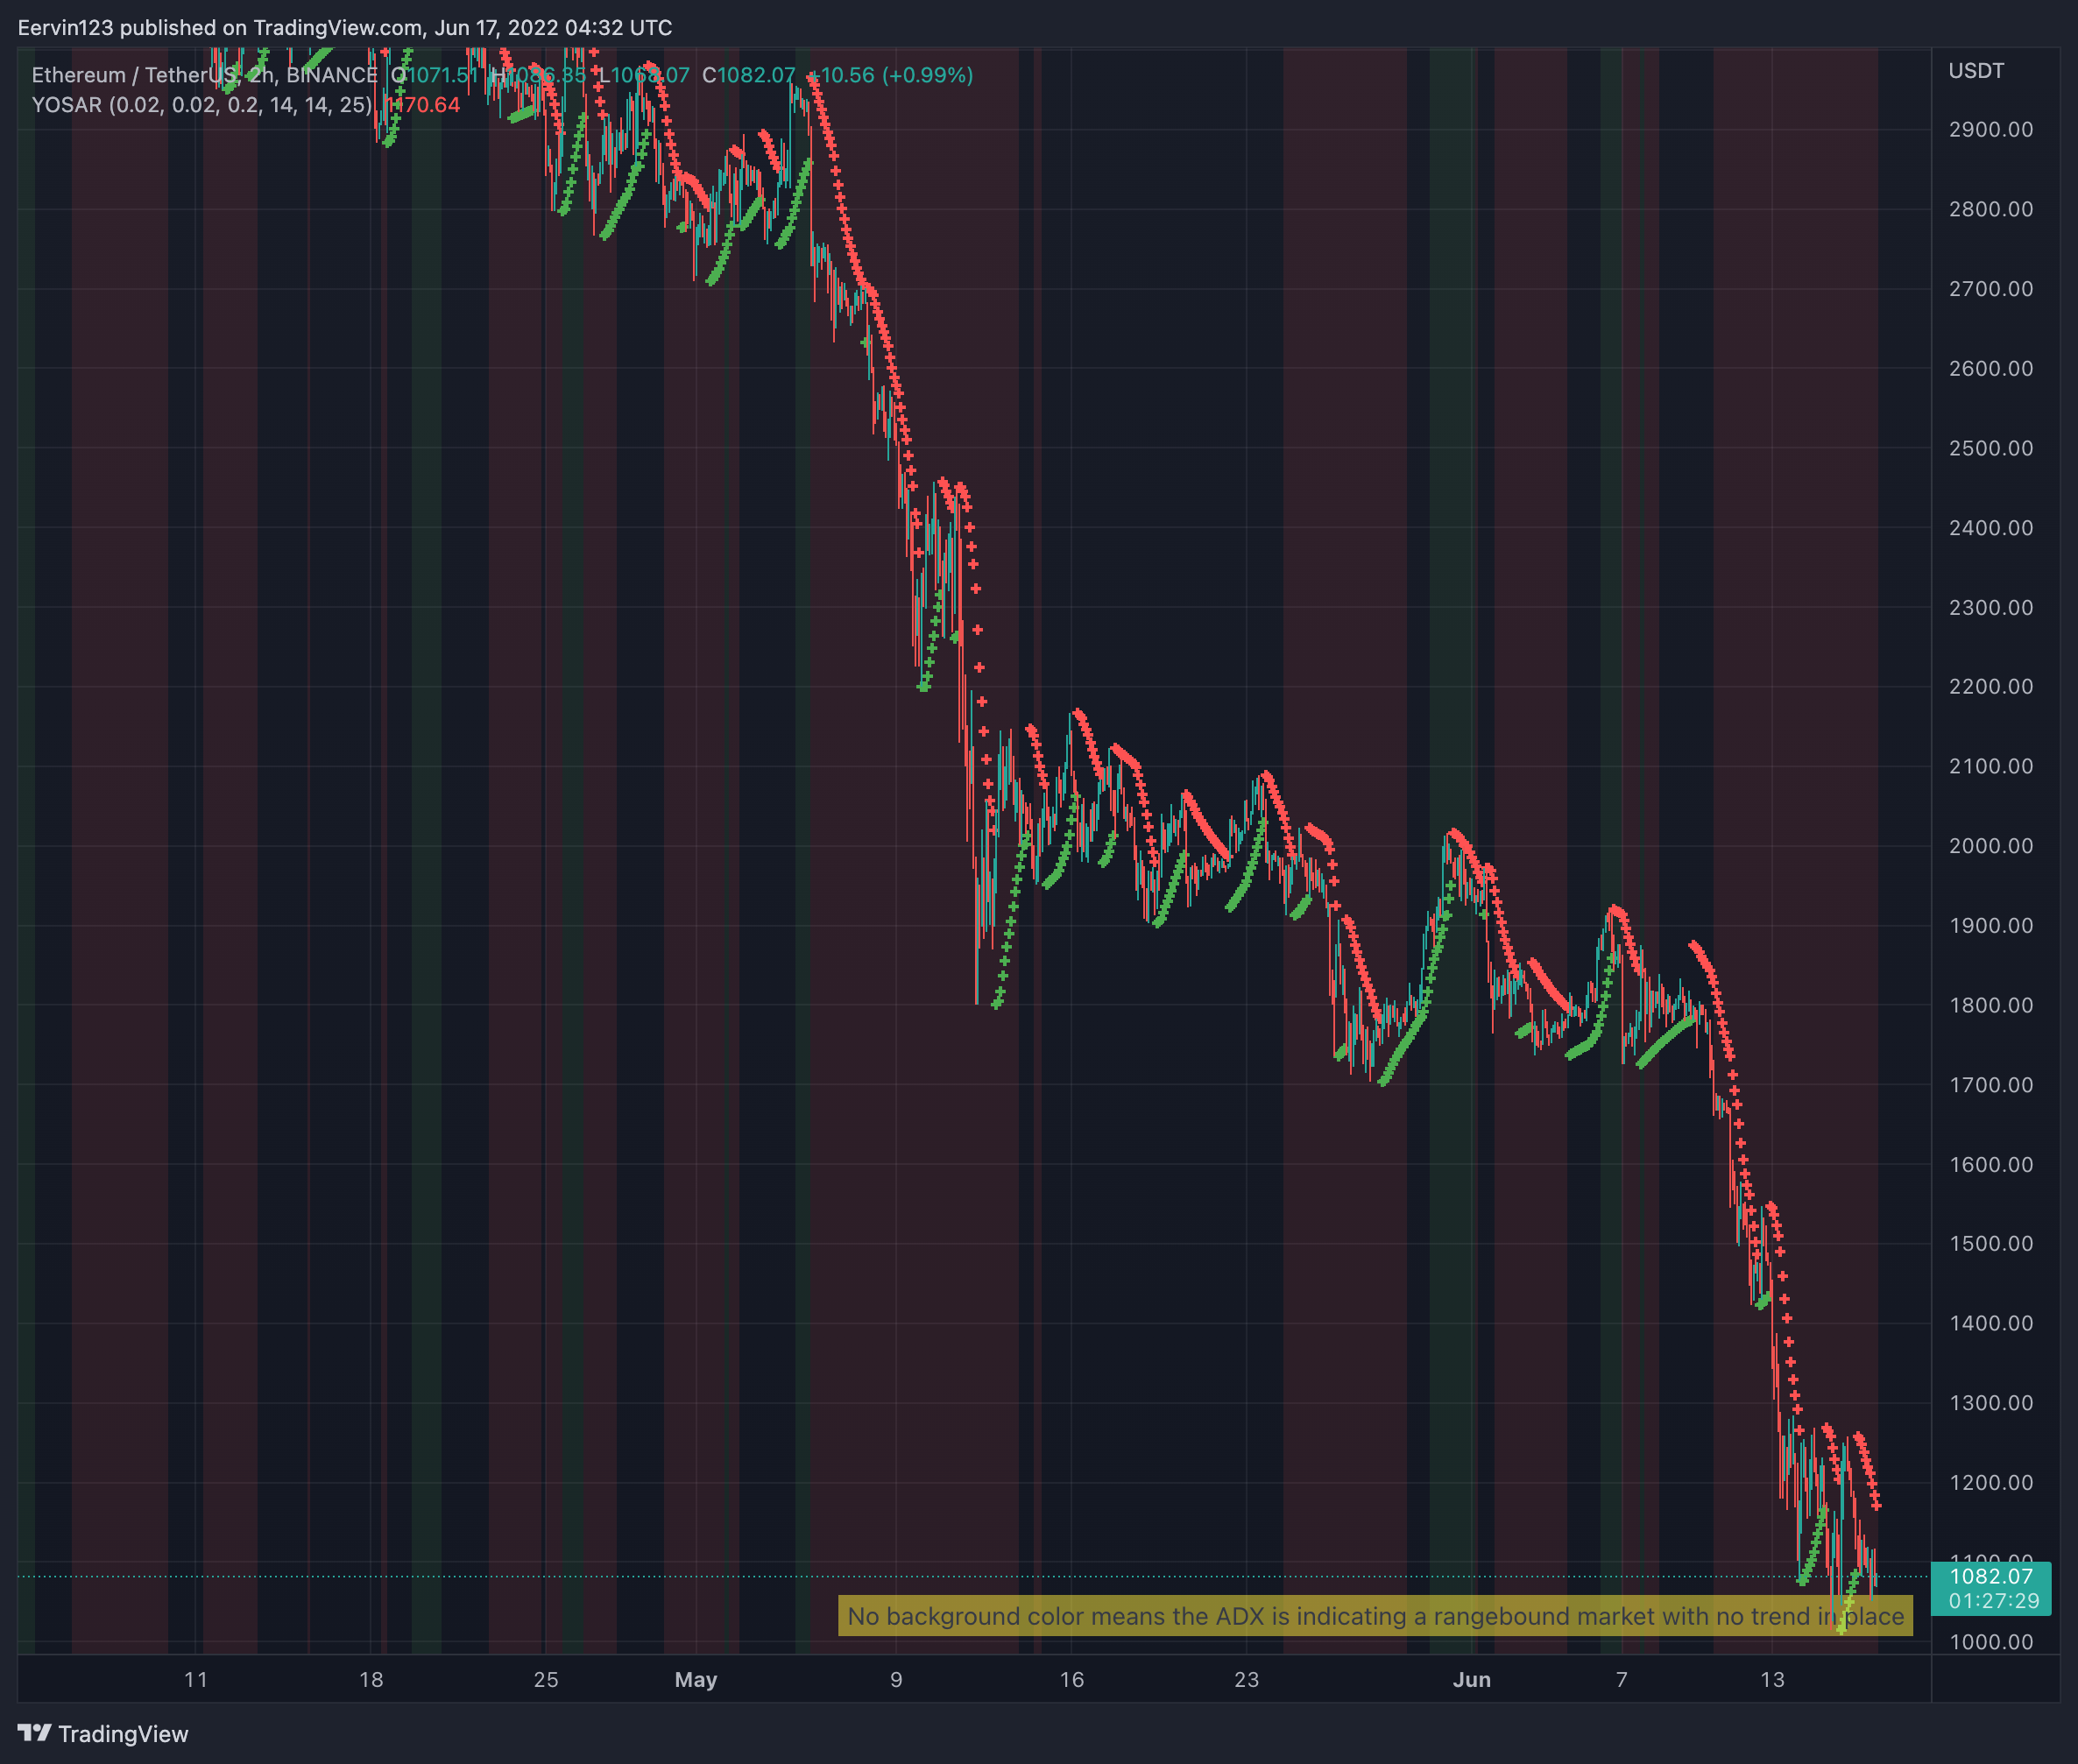This screenshot has width=2078, height=1764.
Task: Click the 2000.00 price axis label
Action: [1990, 846]
